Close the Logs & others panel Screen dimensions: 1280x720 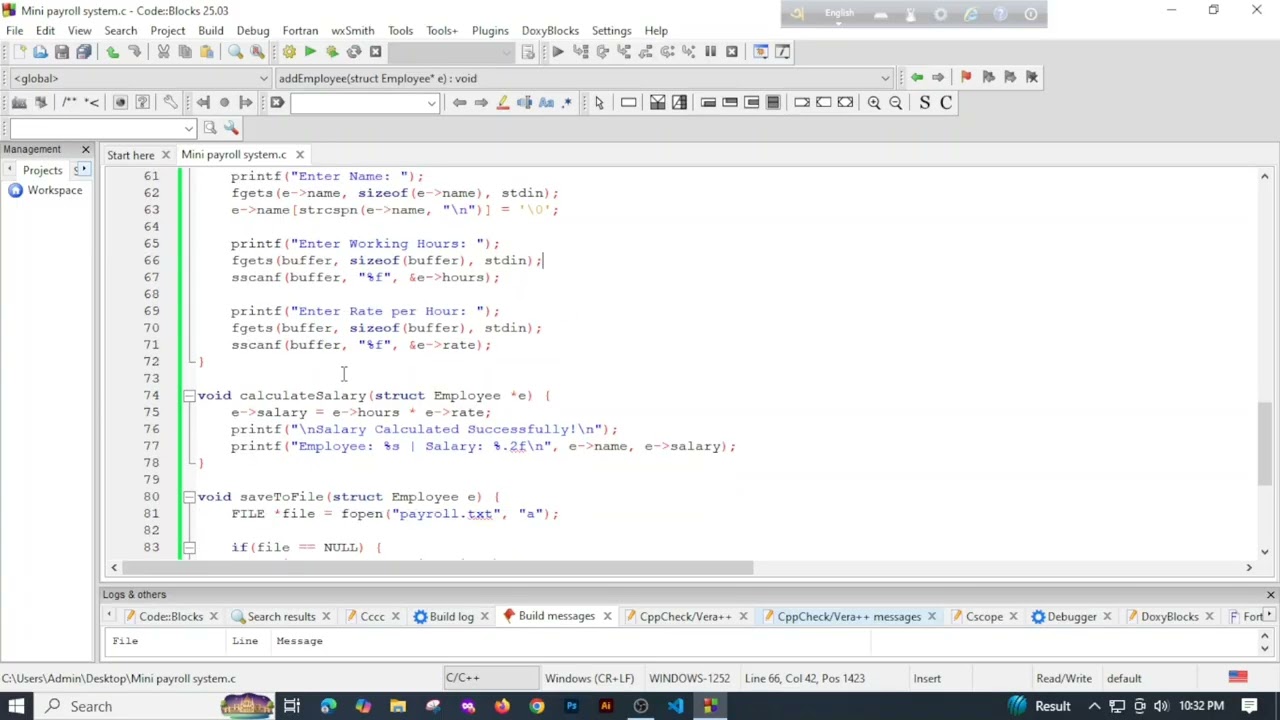pyautogui.click(x=1270, y=595)
